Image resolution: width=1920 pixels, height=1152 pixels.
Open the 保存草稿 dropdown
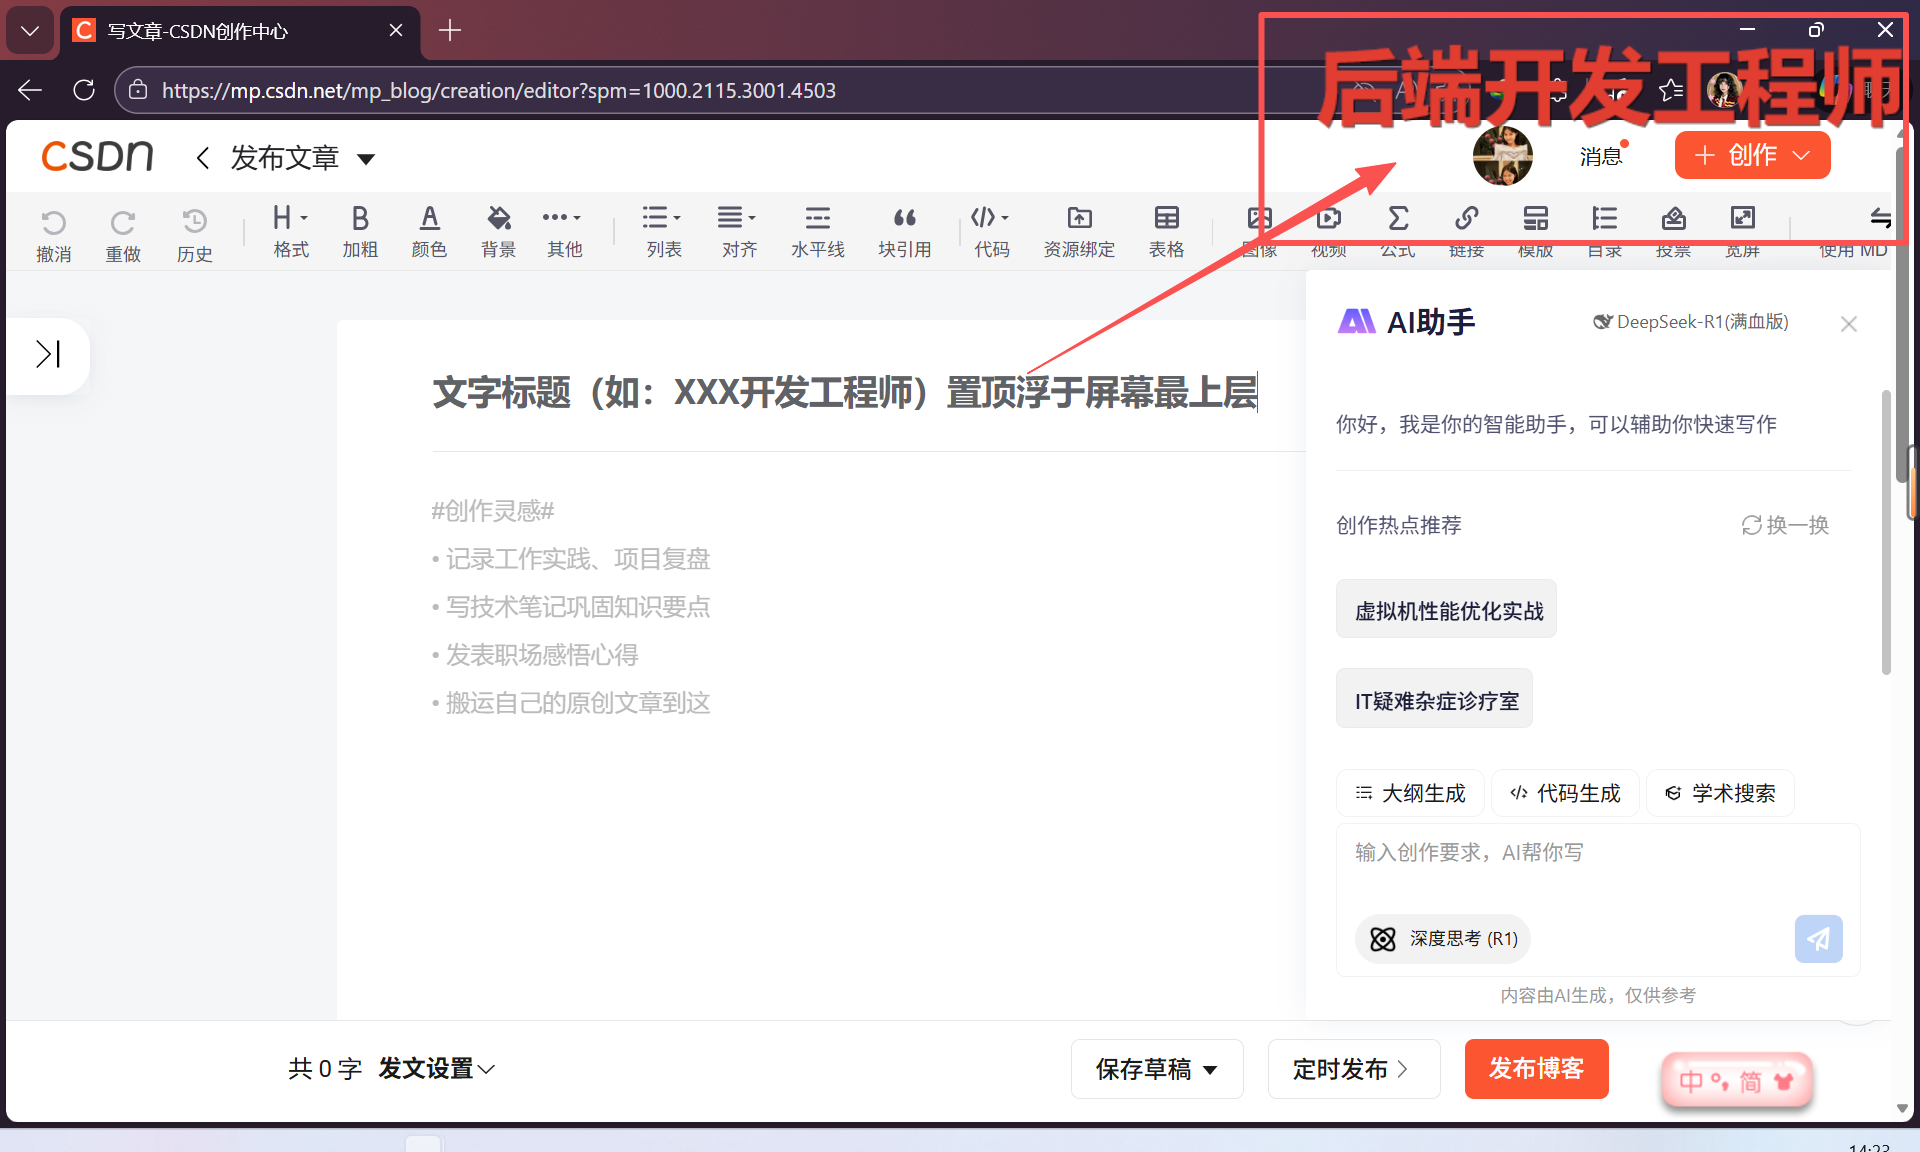point(1210,1070)
